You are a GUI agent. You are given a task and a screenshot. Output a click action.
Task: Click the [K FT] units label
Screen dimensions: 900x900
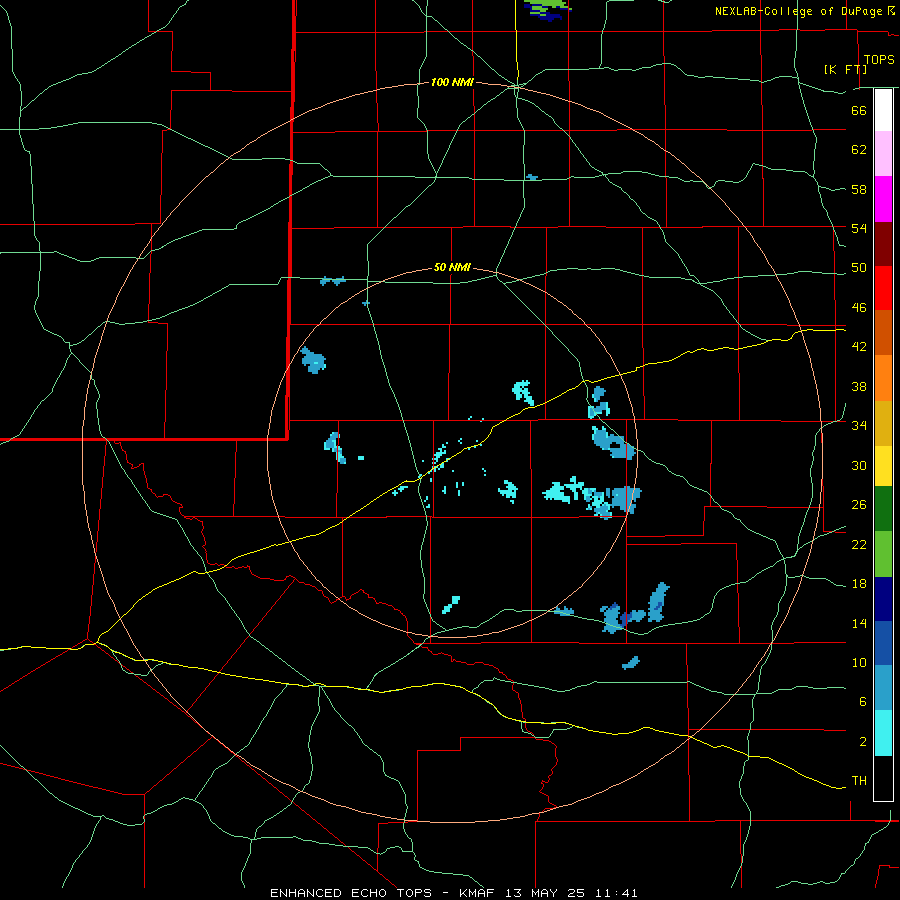(845, 69)
